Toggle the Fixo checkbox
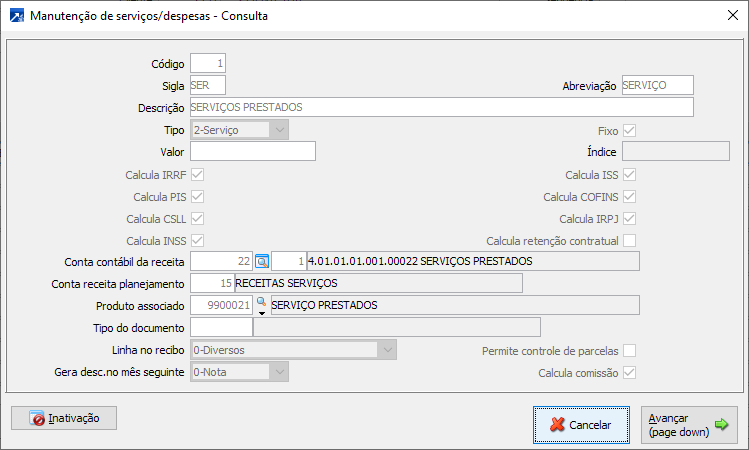Viewport: 749px width, 450px height. point(630,131)
